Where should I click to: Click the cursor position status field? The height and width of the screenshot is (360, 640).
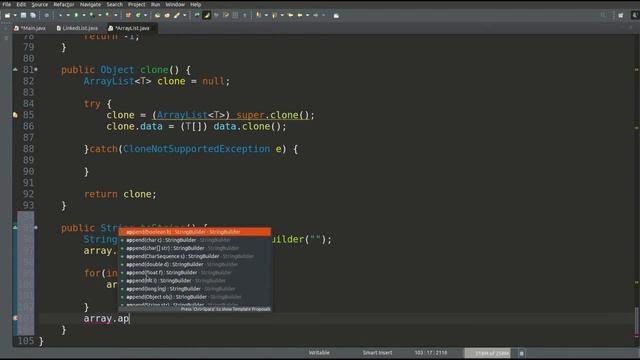(431, 353)
